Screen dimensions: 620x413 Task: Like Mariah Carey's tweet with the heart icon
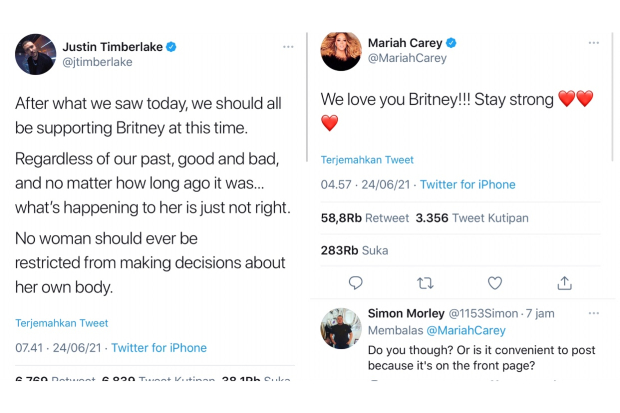pyautogui.click(x=494, y=282)
